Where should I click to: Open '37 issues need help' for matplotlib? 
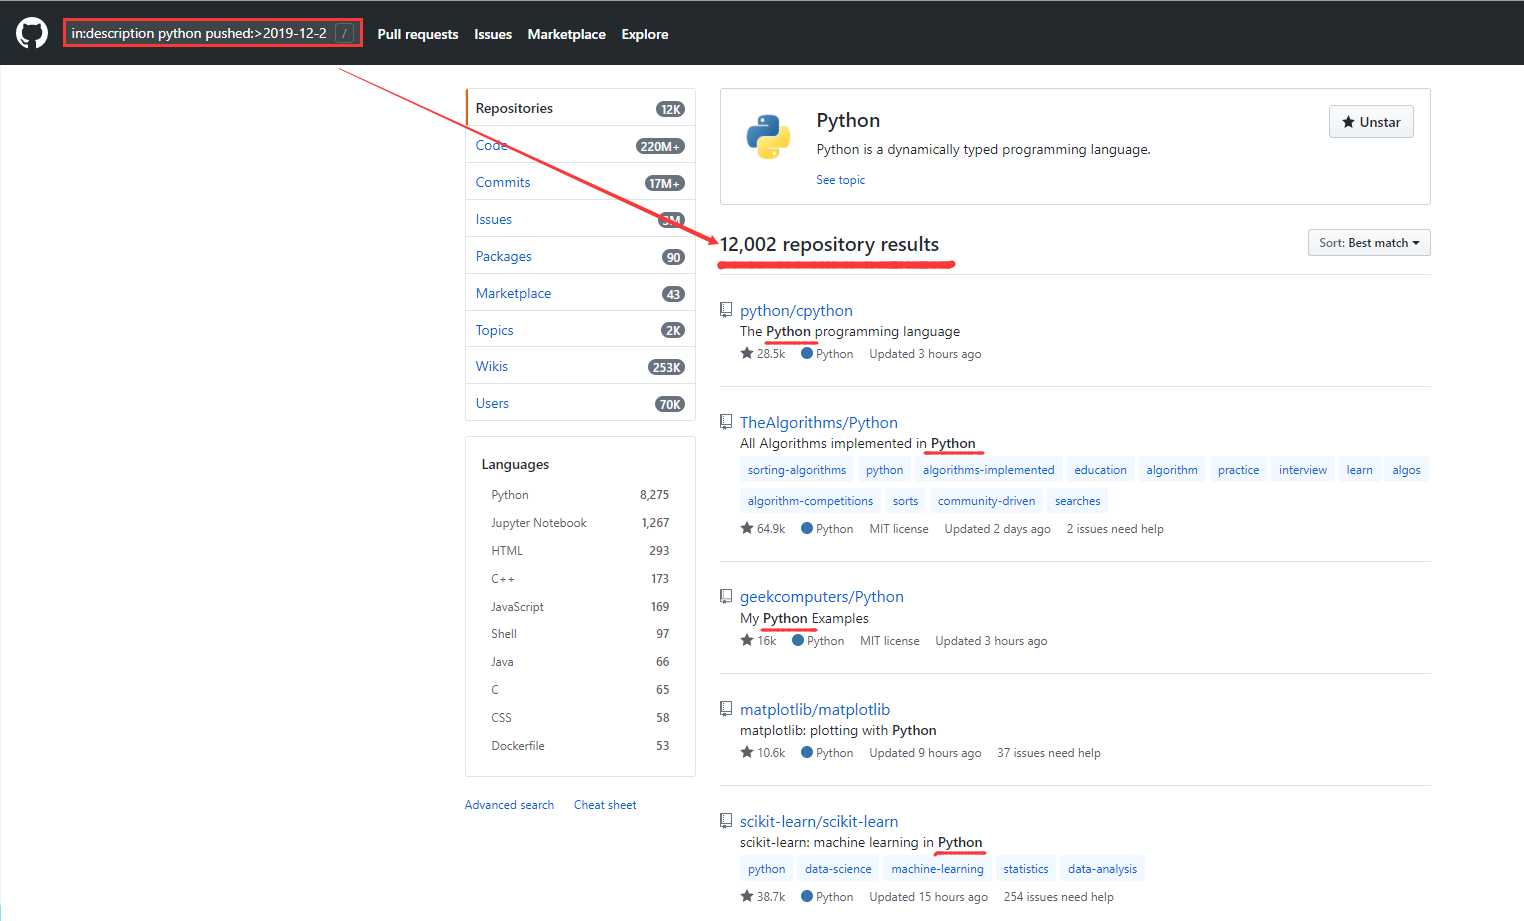click(x=1049, y=753)
